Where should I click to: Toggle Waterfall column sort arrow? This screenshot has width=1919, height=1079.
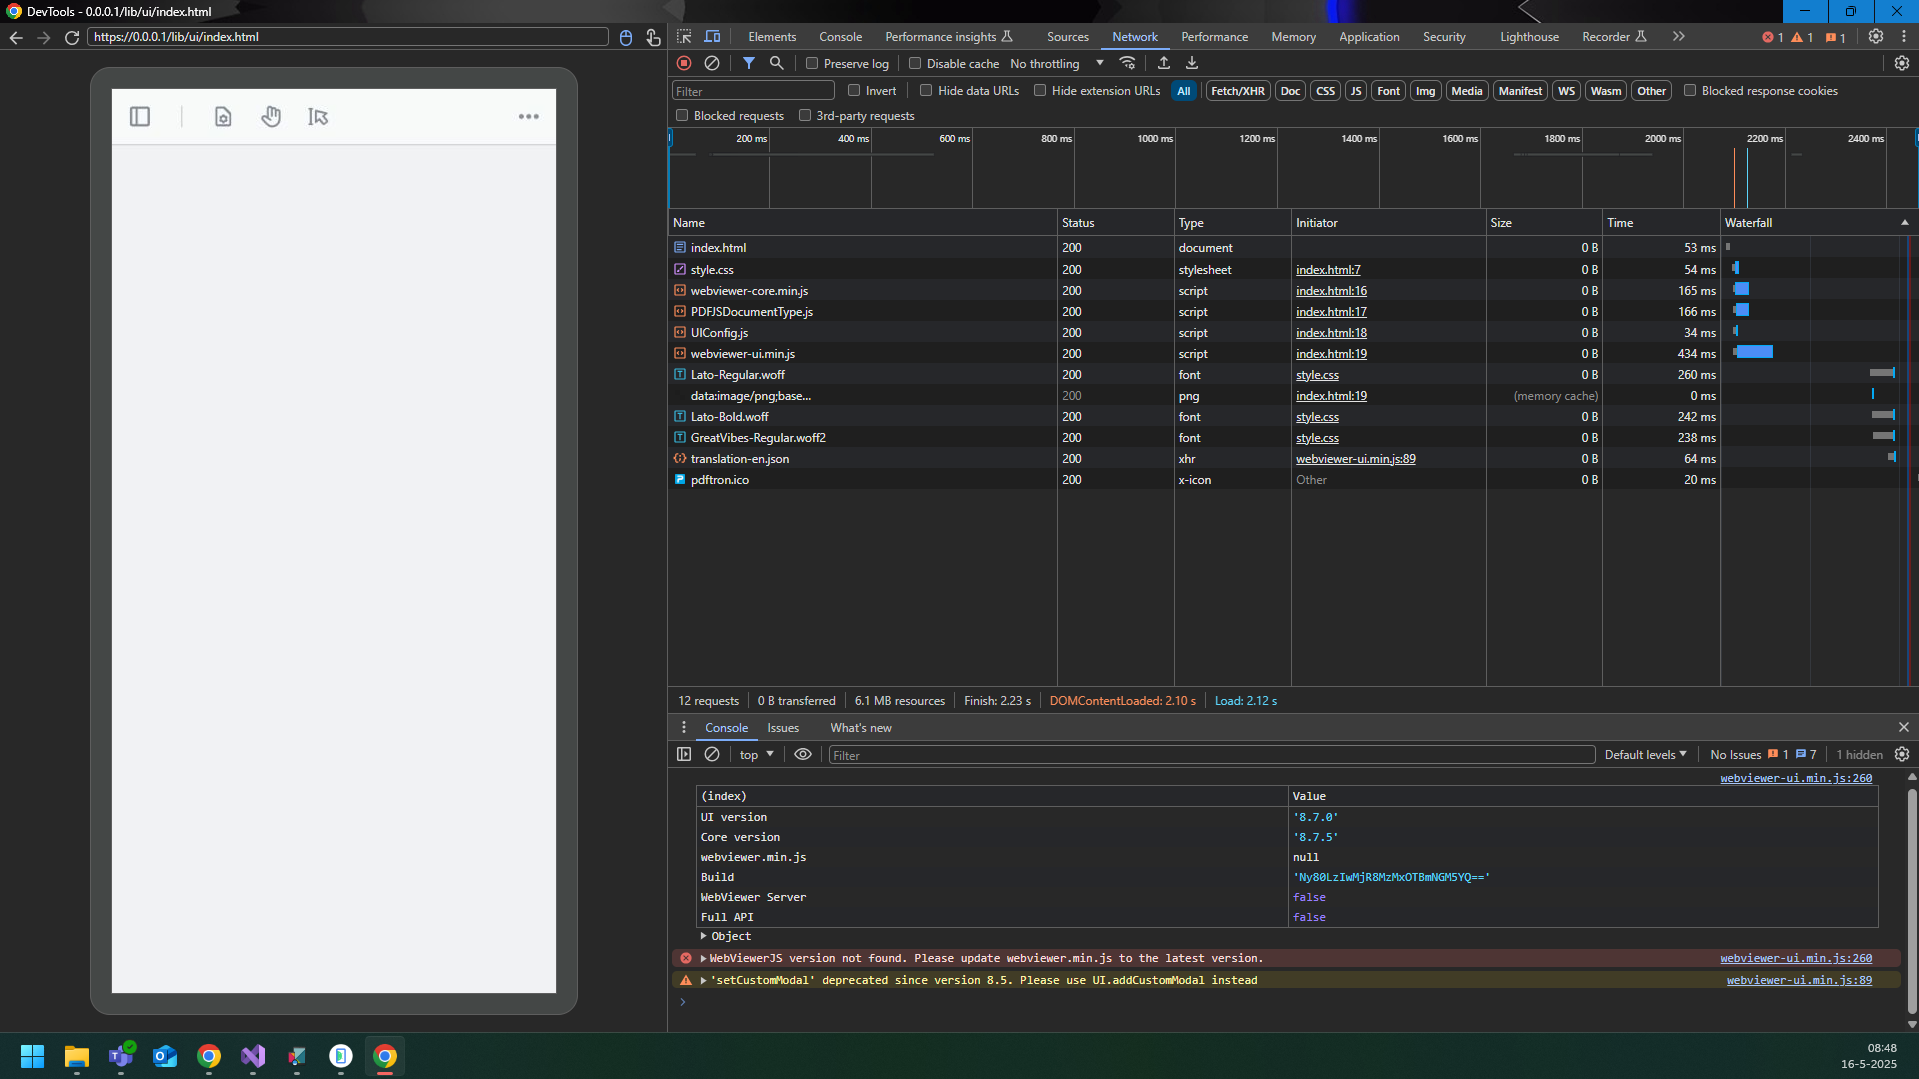tap(1904, 223)
